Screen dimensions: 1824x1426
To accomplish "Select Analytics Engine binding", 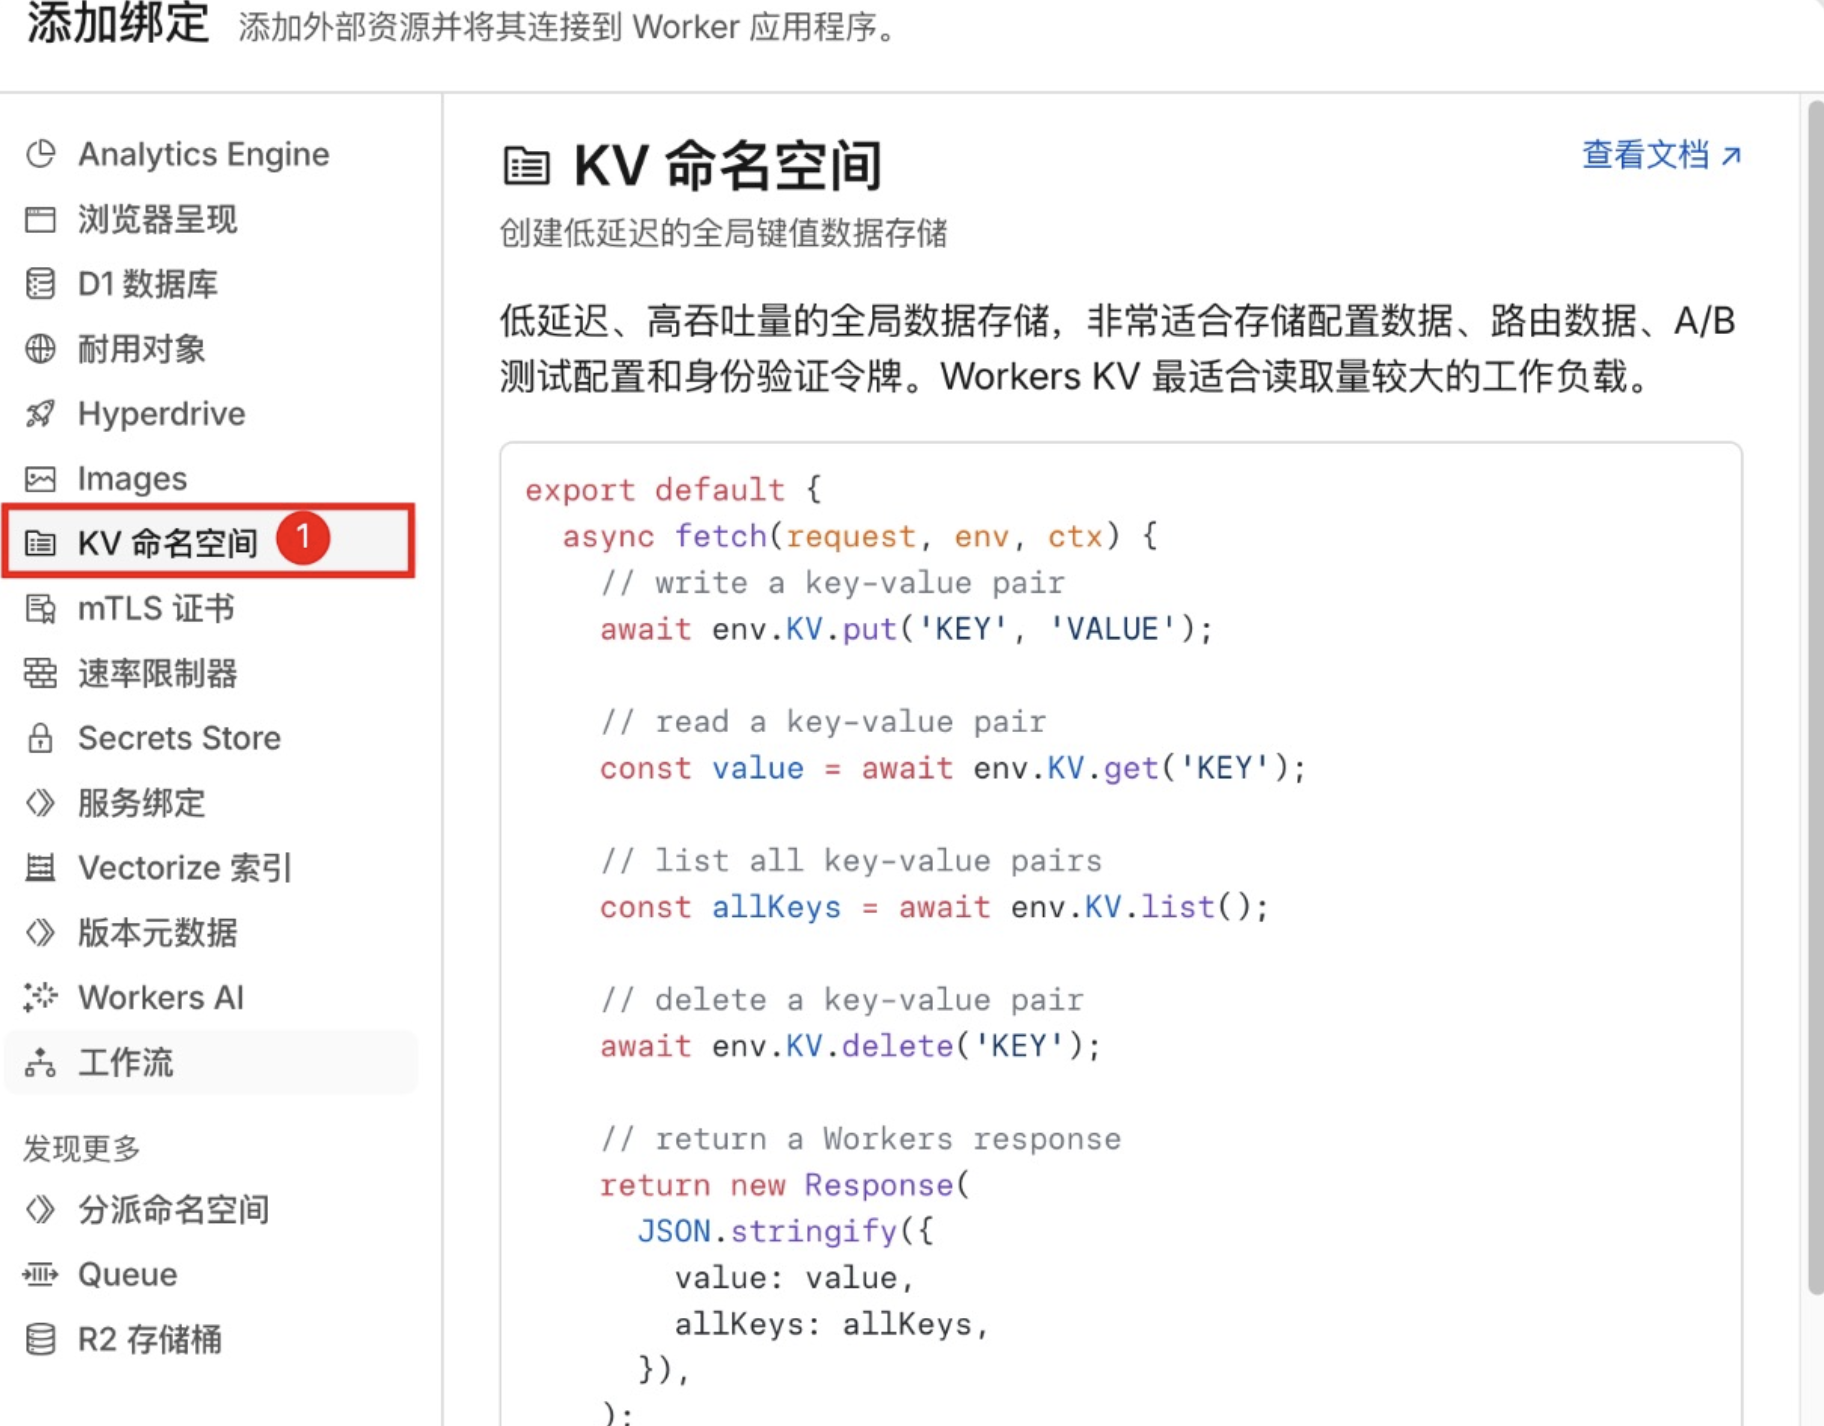I will (x=210, y=154).
